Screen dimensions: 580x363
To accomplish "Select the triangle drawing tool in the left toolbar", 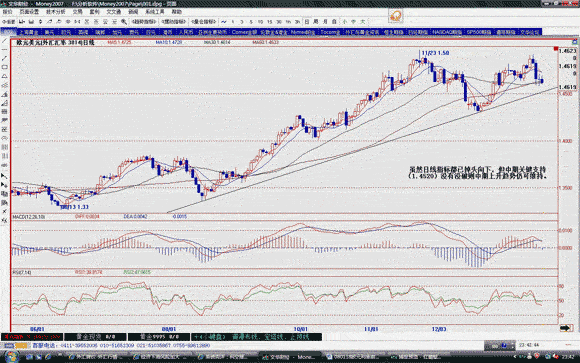I will coord(4,76).
